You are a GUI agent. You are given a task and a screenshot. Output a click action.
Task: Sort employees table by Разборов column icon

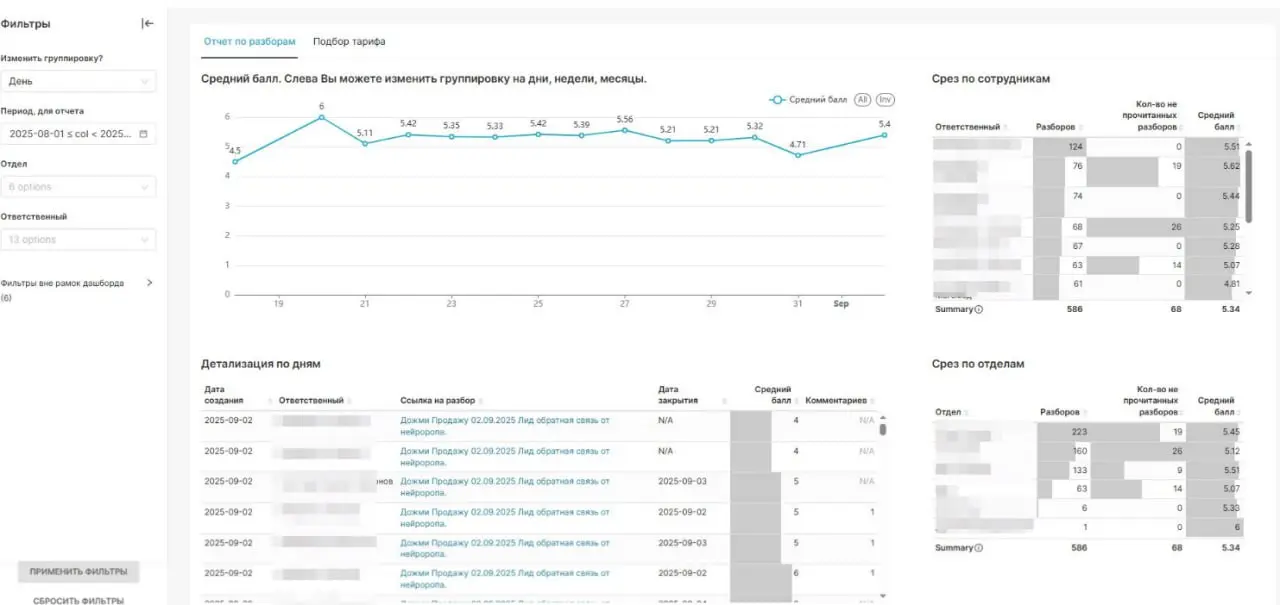click(1083, 128)
